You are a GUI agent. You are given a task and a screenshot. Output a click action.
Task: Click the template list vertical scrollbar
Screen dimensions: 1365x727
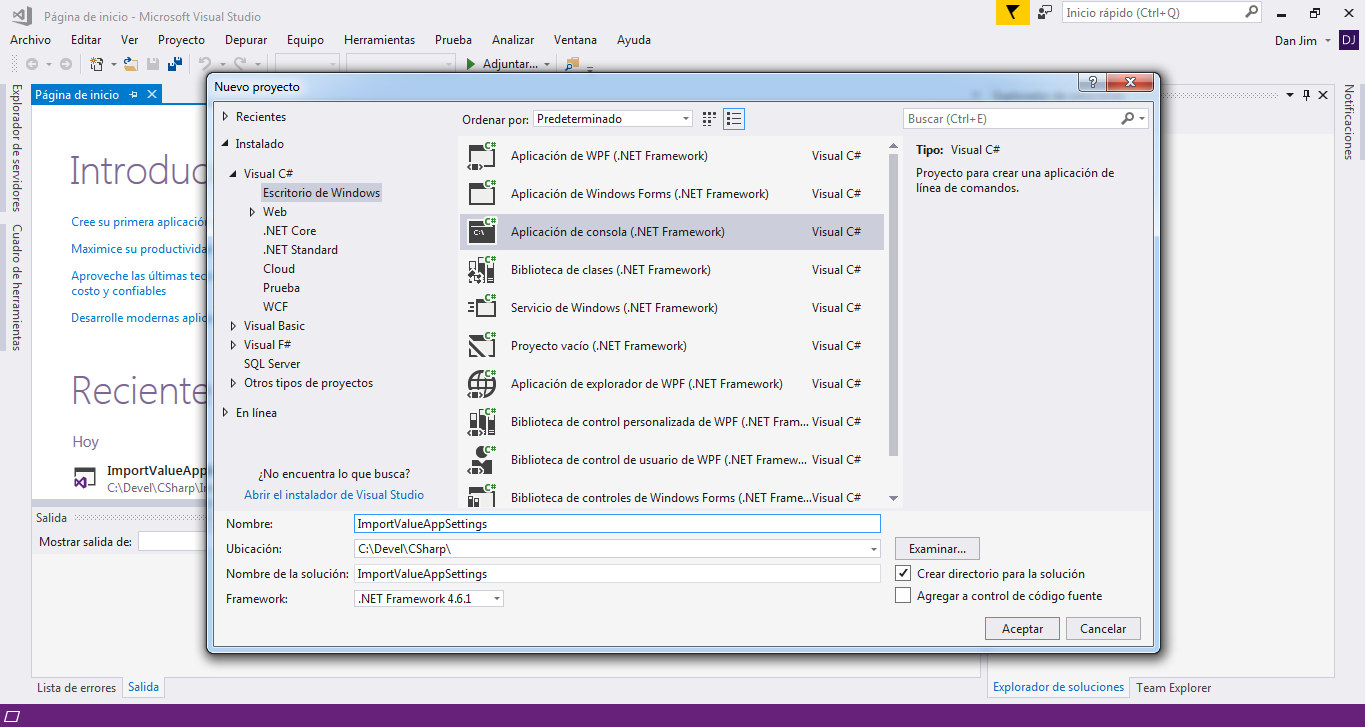tap(893, 300)
